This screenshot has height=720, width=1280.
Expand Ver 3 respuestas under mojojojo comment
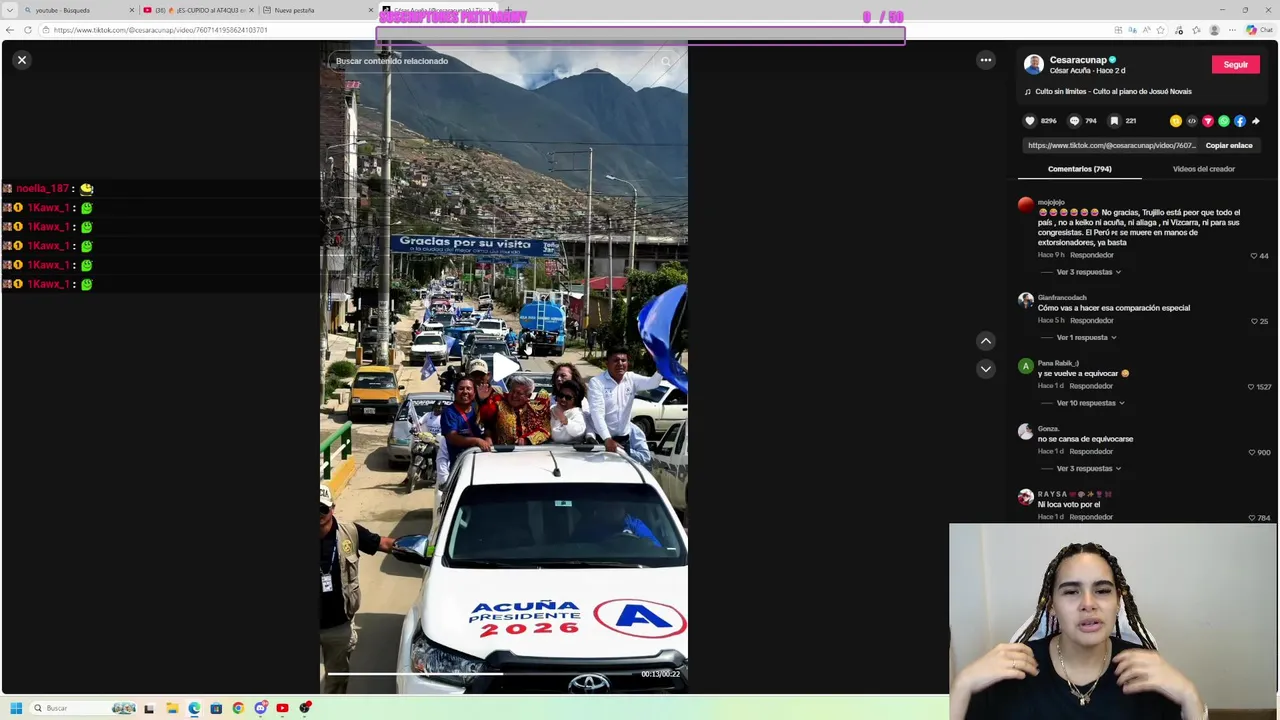pyautogui.click(x=1088, y=272)
